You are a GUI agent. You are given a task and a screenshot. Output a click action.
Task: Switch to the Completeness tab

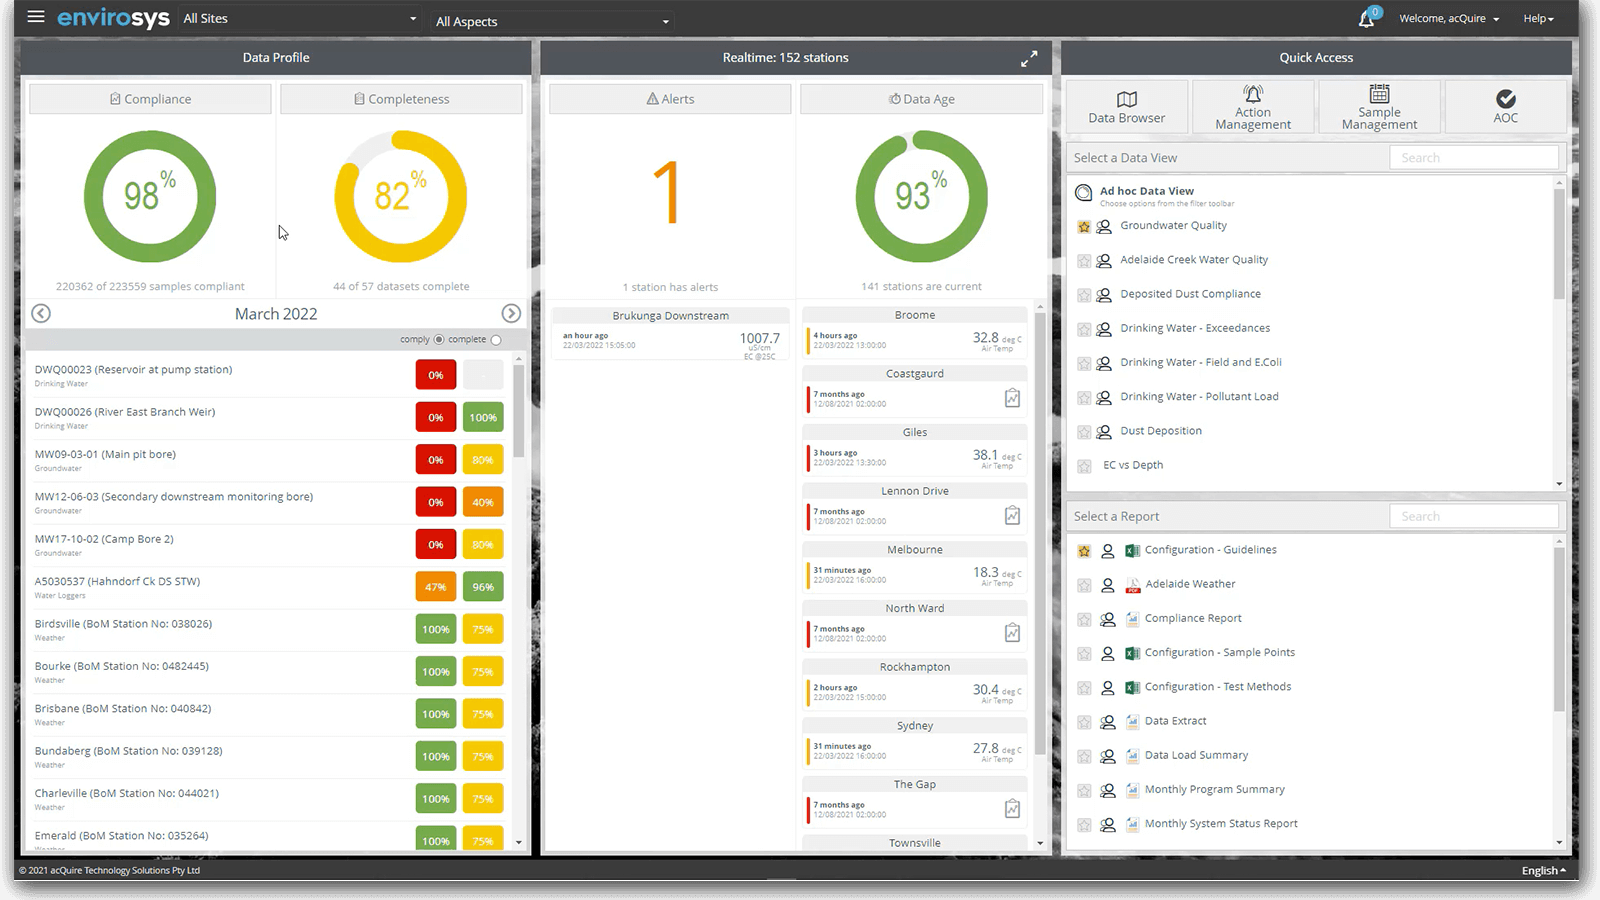pyautogui.click(x=401, y=99)
